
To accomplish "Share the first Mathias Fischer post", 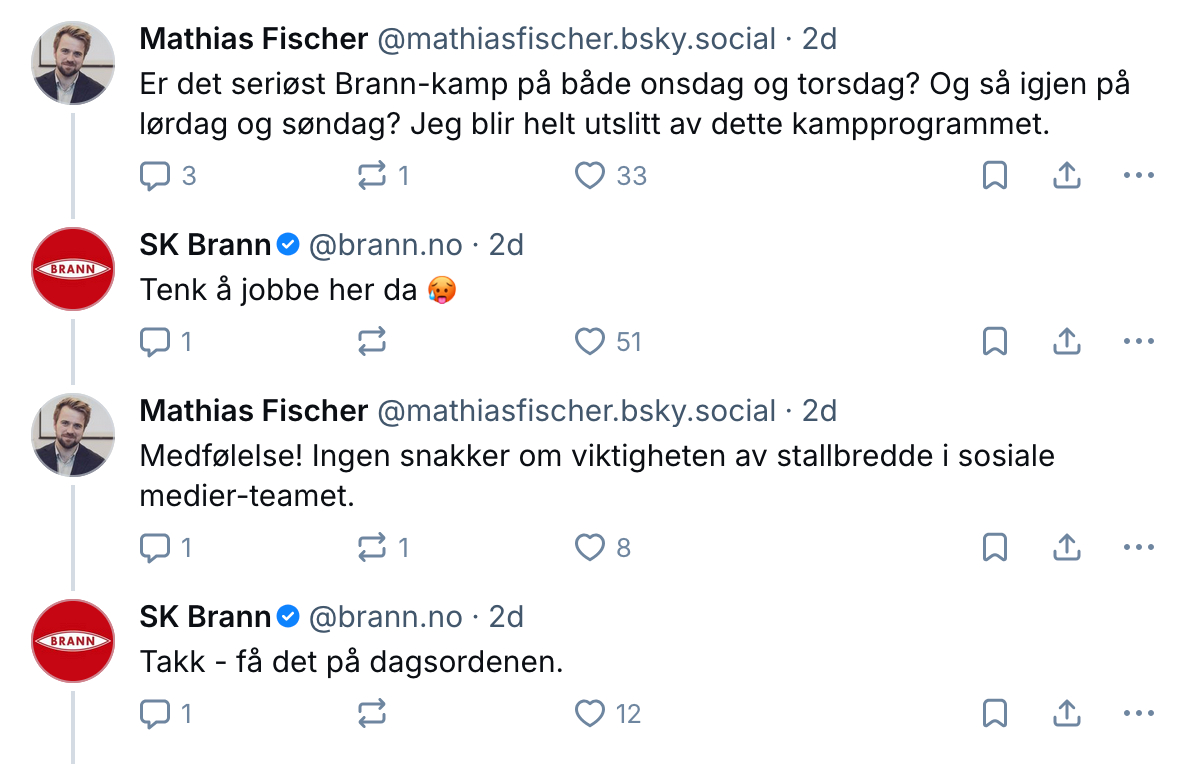I will [1067, 176].
